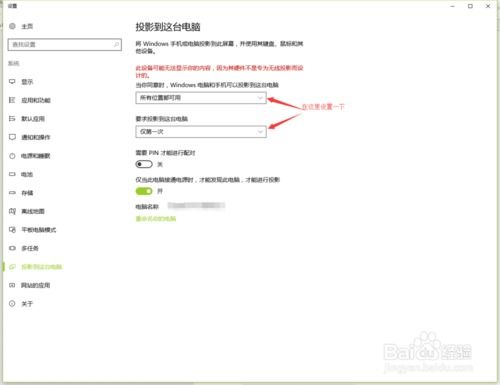Click the green rename your PC link
Viewport: 500px width, 385px height.
click(156, 219)
